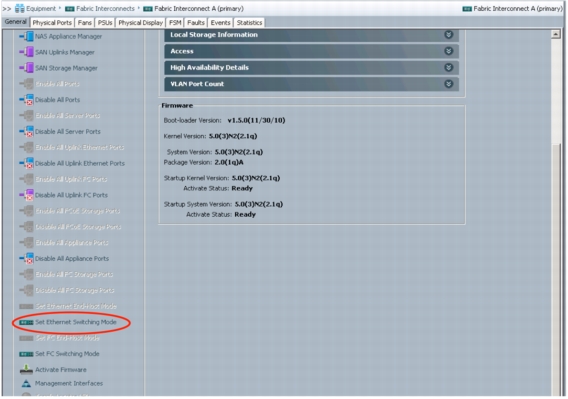The height and width of the screenshot is (399, 568).
Task: Click the Disable All Ports link
Action: [x=58, y=100]
